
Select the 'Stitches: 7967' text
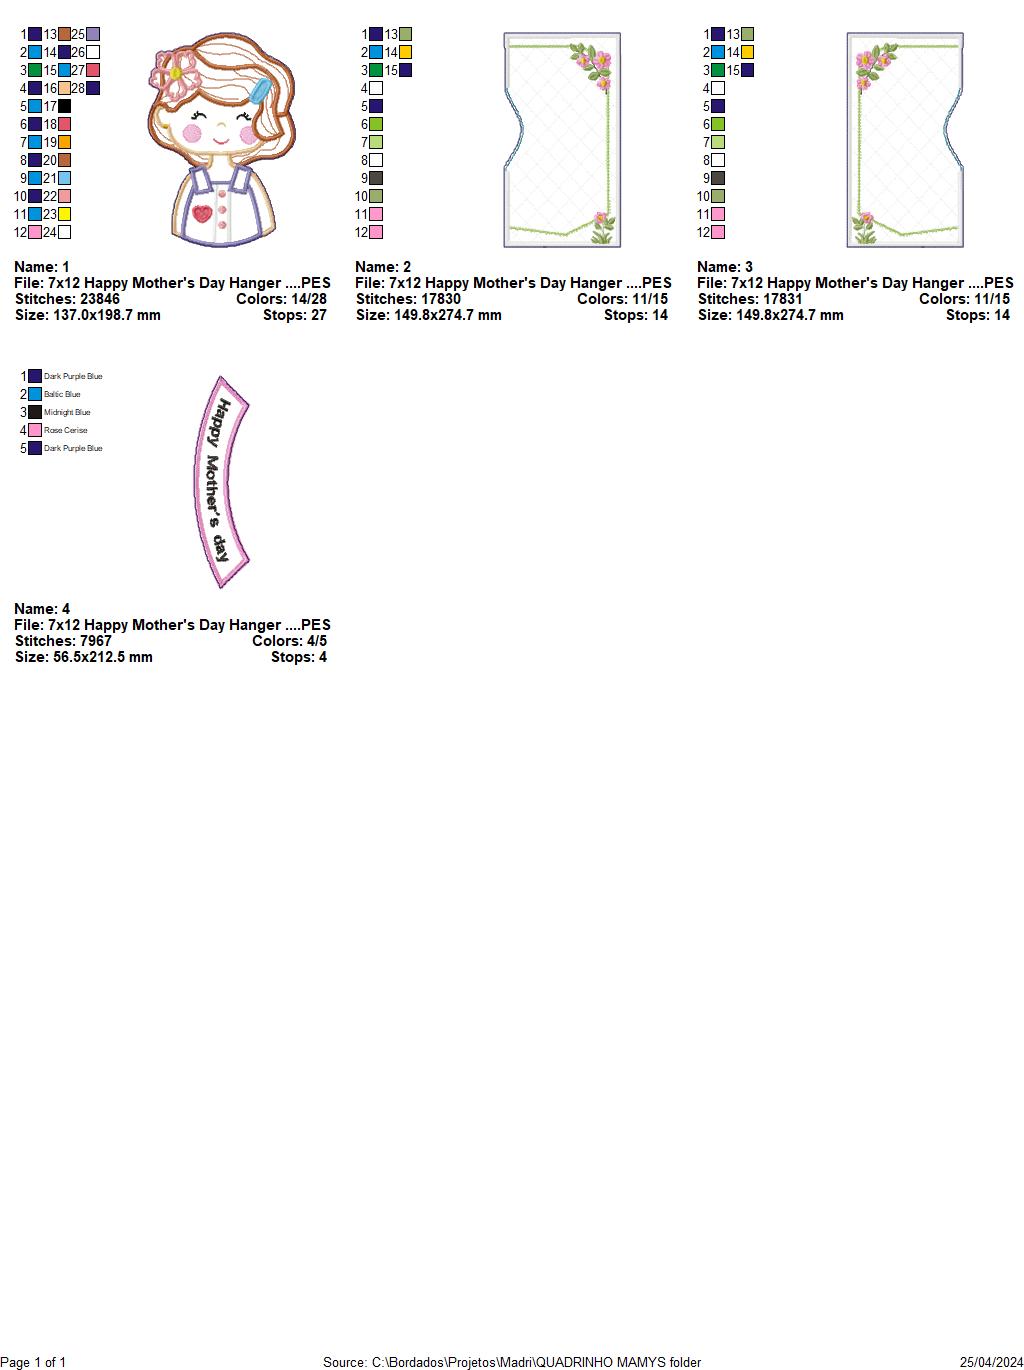(63, 641)
